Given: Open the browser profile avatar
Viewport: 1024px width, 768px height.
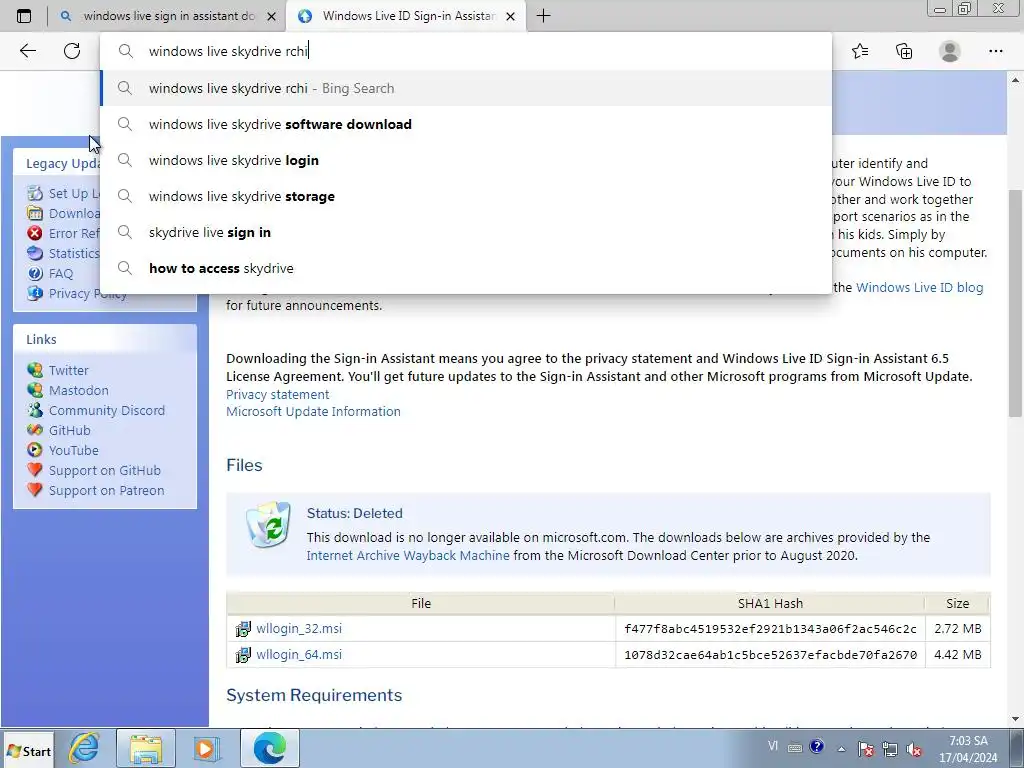Looking at the screenshot, I should point(950,51).
